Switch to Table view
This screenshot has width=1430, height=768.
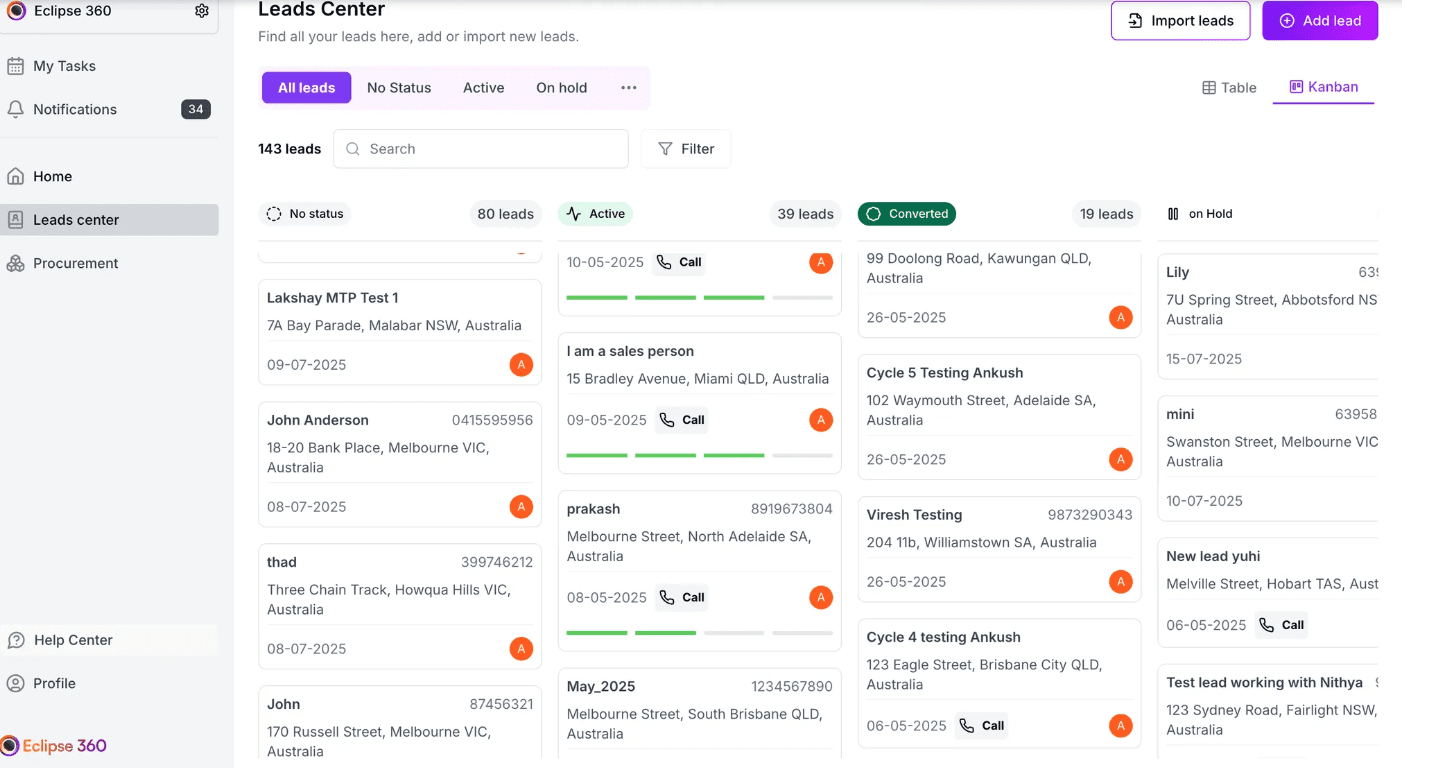pyautogui.click(x=1229, y=88)
